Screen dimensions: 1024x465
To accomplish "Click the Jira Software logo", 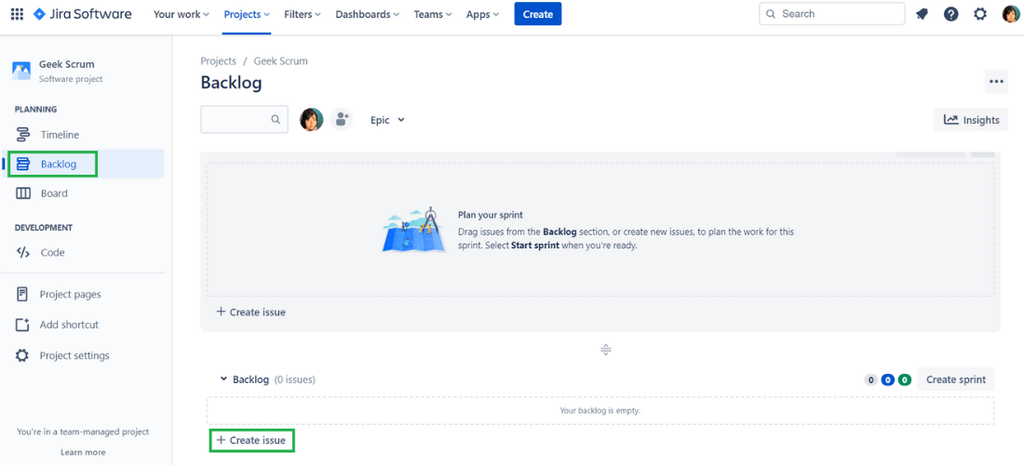I will tap(82, 14).
